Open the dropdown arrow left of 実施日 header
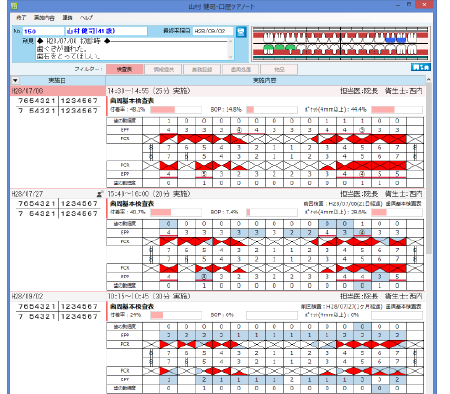Screen dimensions: 450x394 [15, 80]
